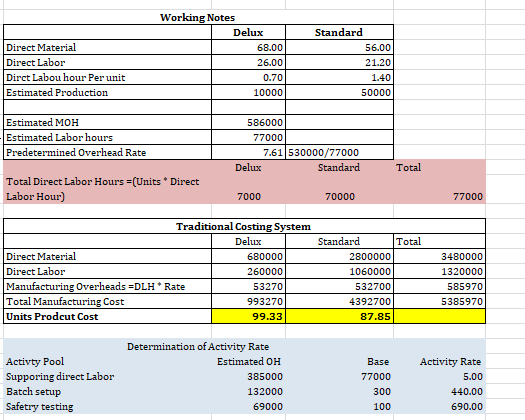
Task: Select the overhead rate value 7.61
Action: coord(273,153)
